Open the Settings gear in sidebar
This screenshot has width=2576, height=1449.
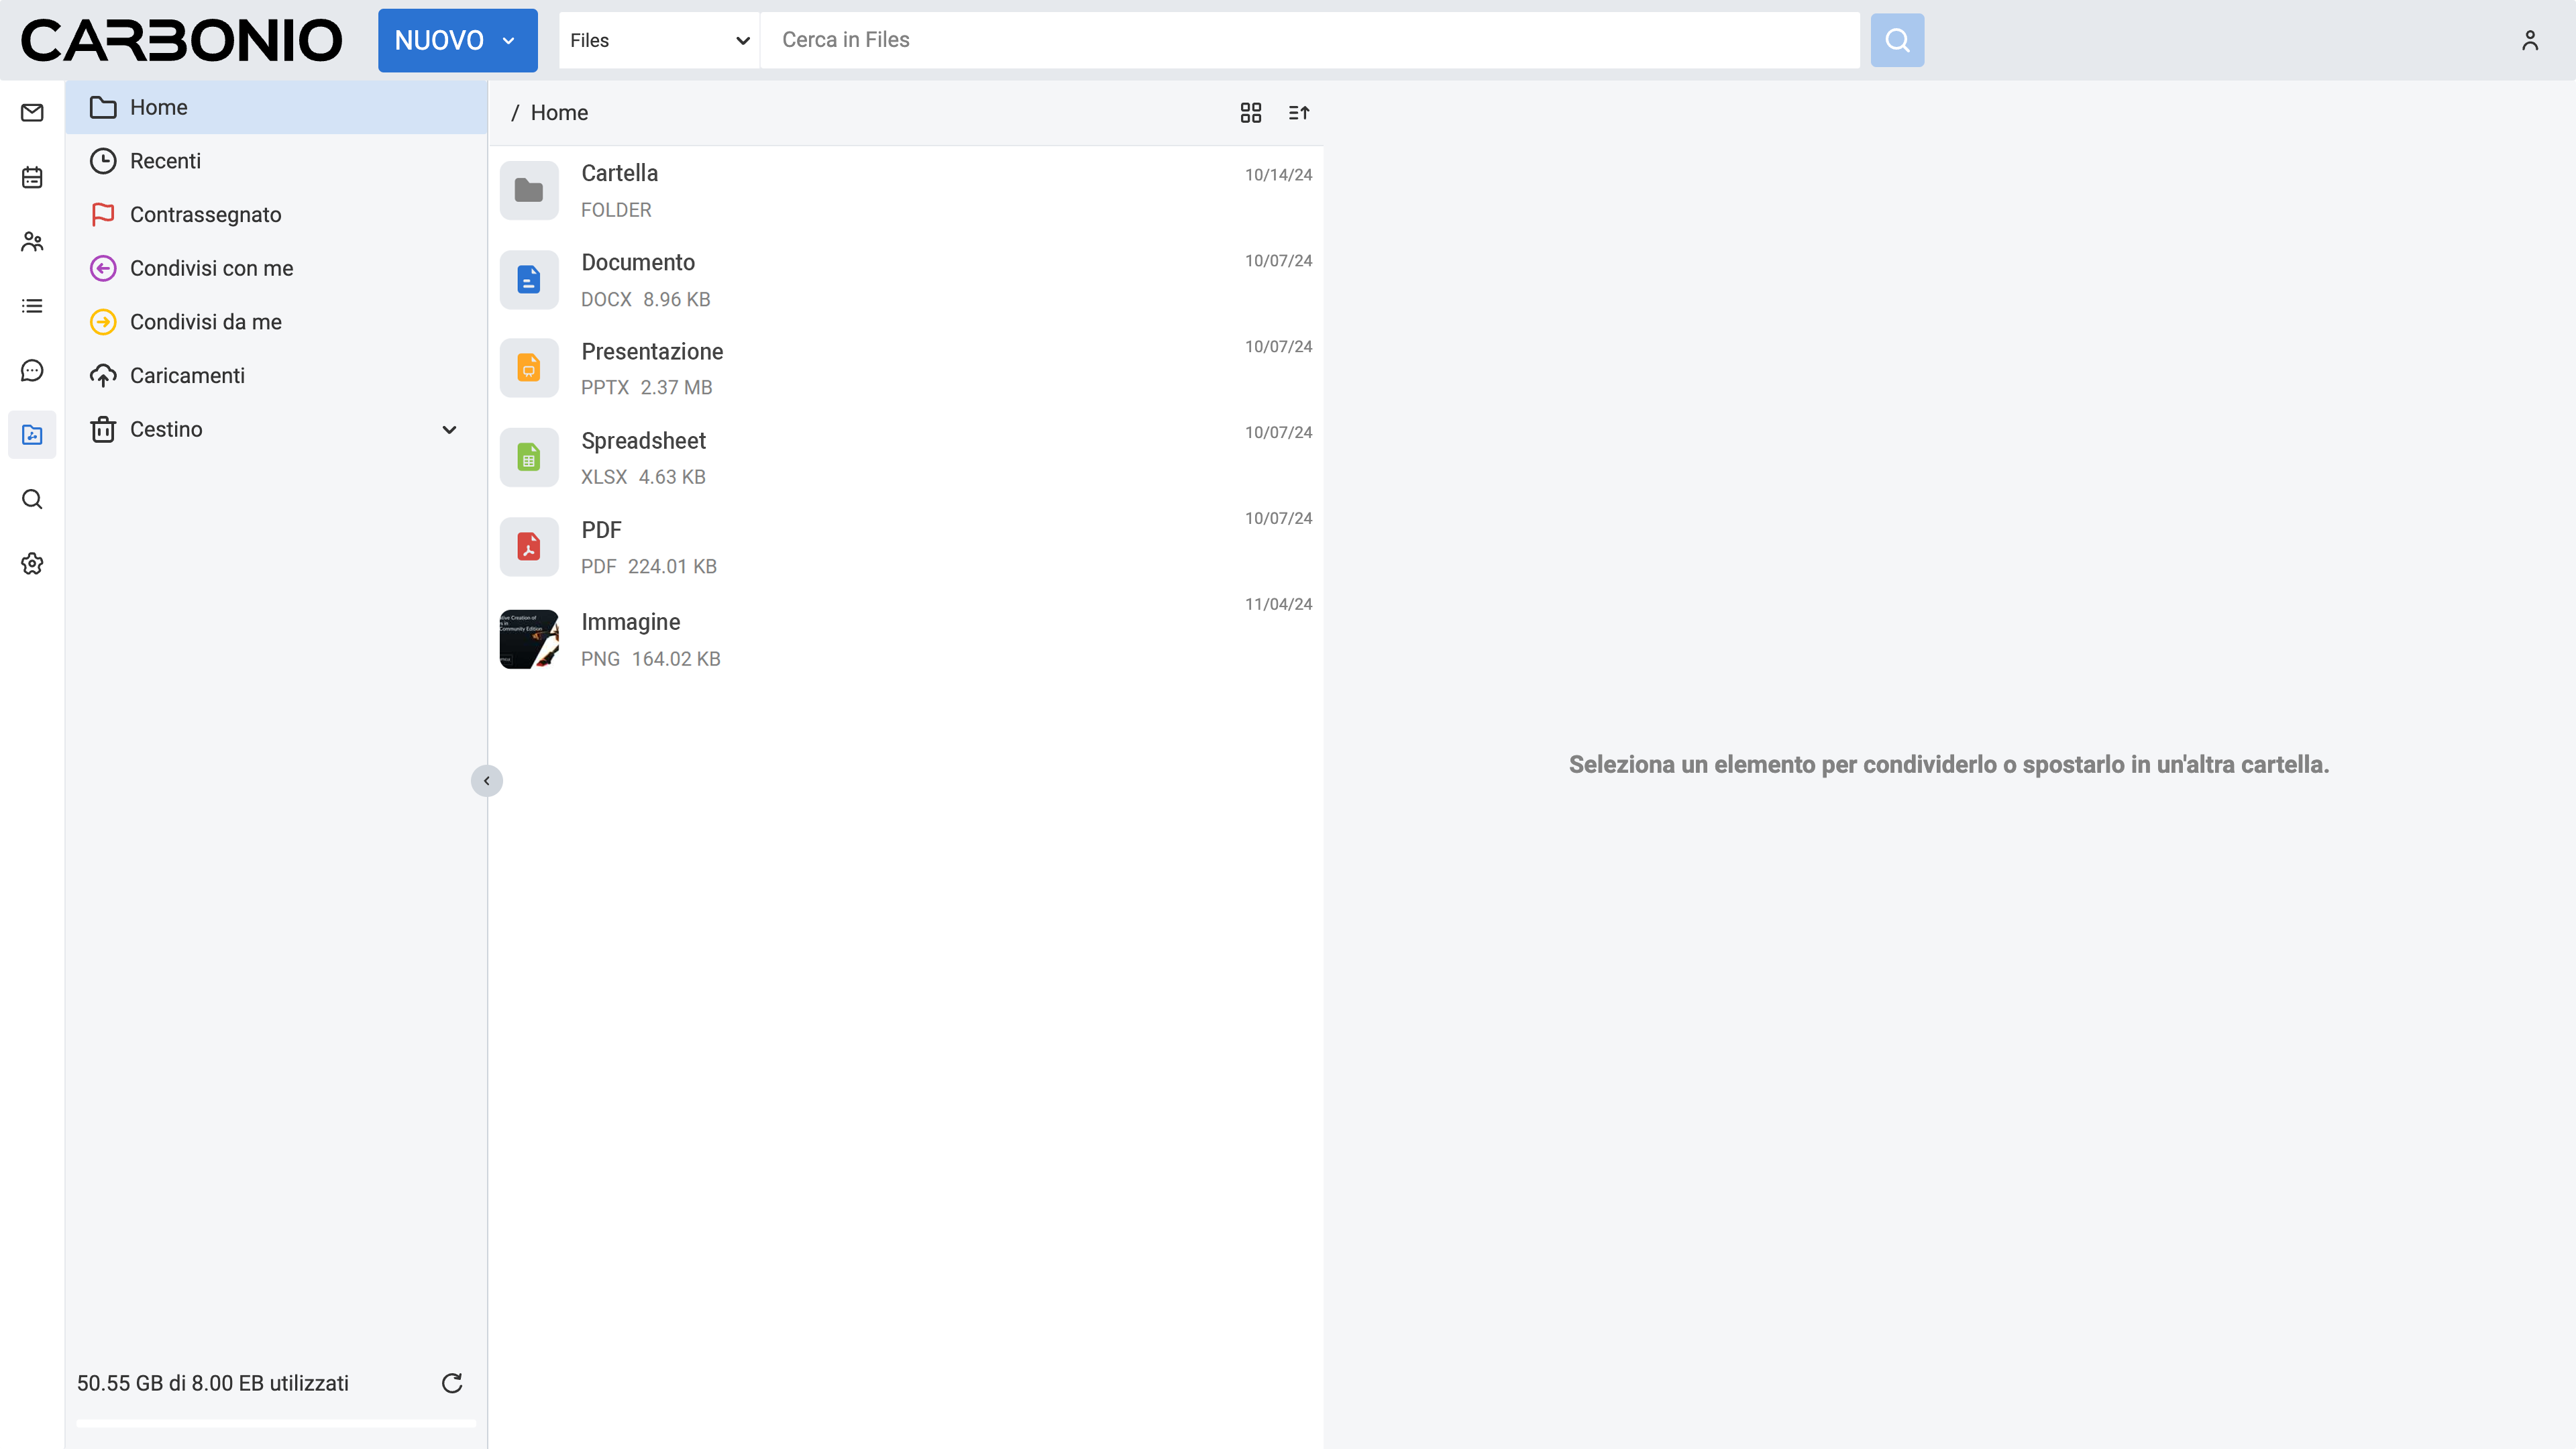[x=32, y=564]
